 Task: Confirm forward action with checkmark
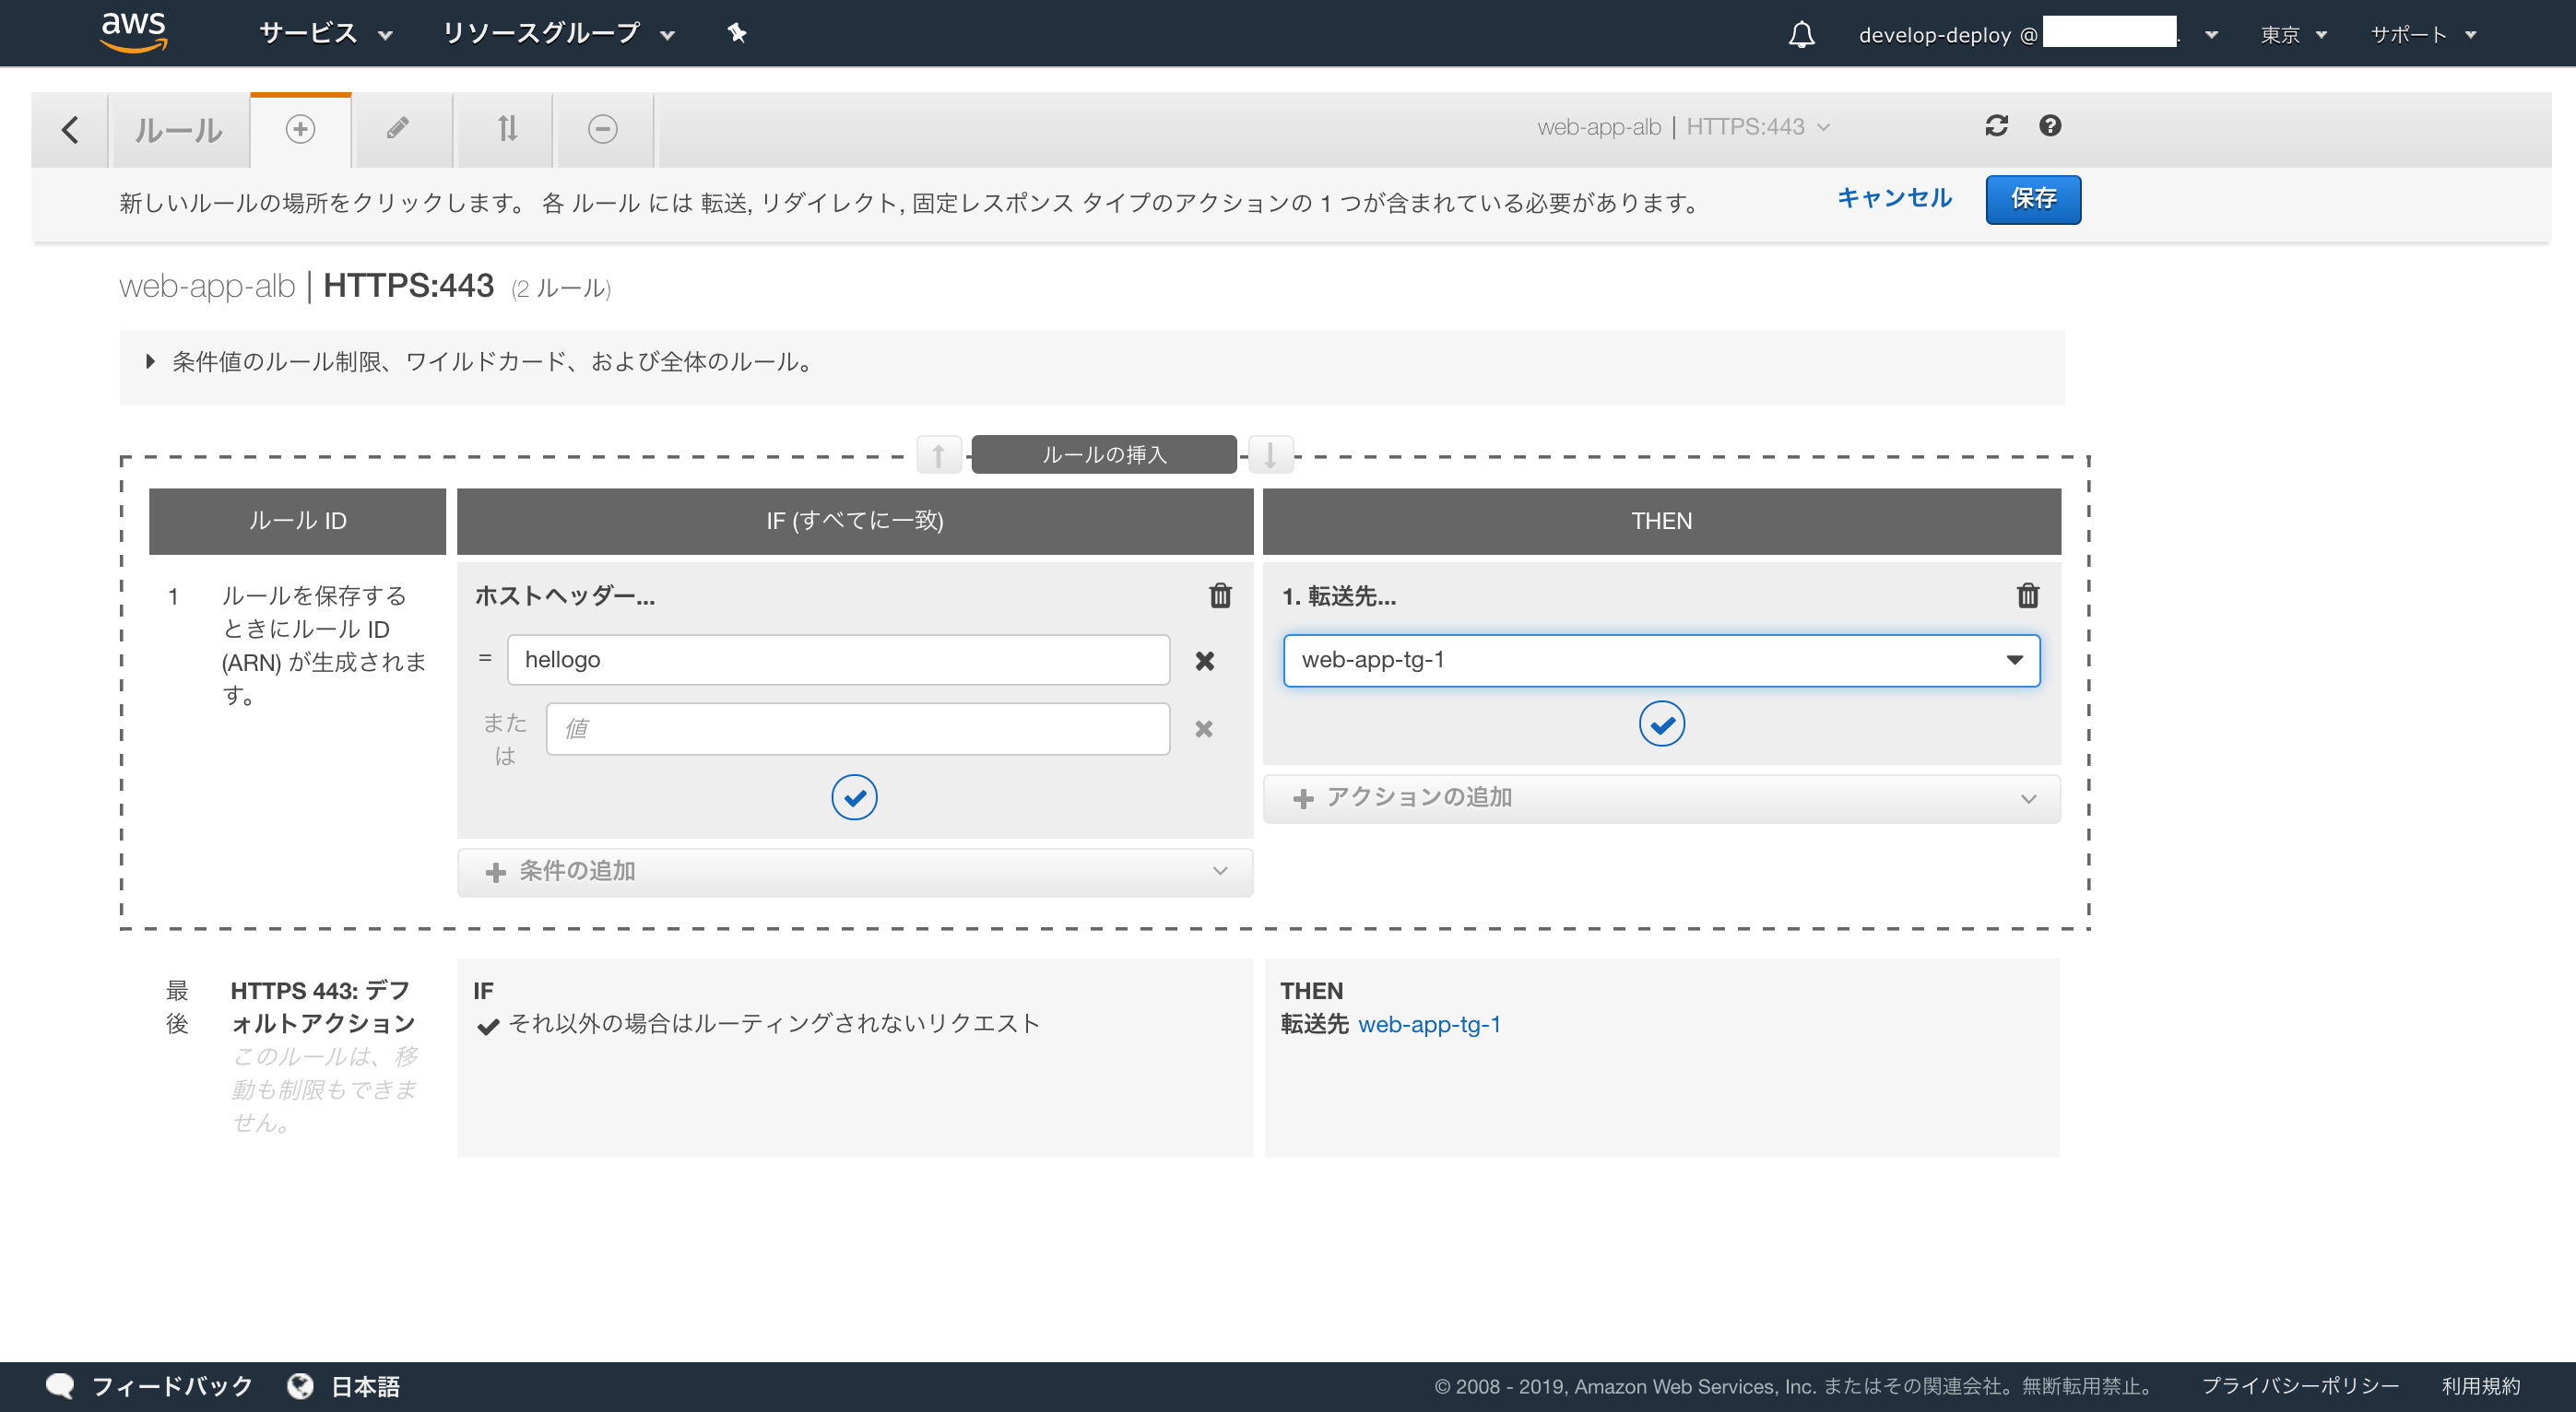[x=1661, y=724]
